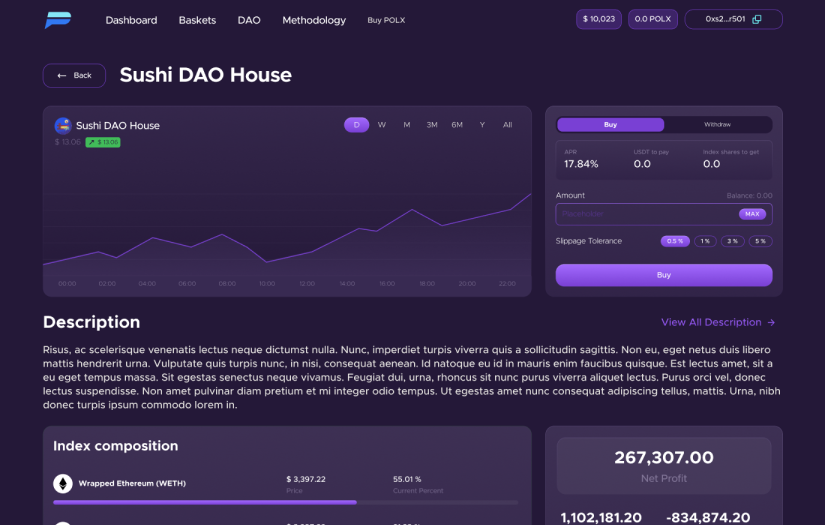
Task: Click the 1,102,181.20 value
Action: [601, 518]
